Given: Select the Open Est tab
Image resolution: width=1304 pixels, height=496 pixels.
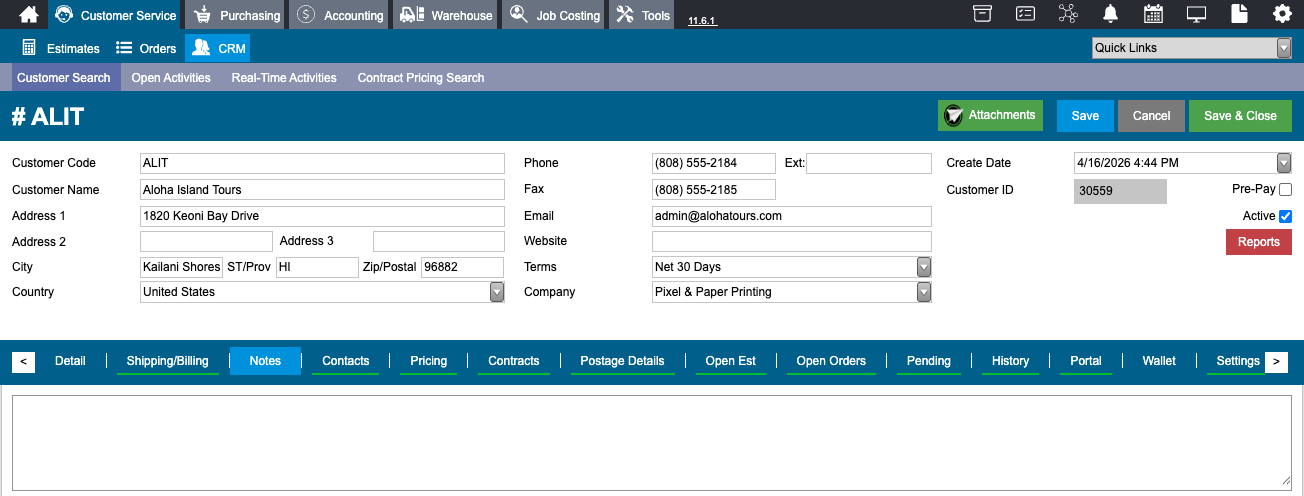Looking at the screenshot, I should pos(731,361).
